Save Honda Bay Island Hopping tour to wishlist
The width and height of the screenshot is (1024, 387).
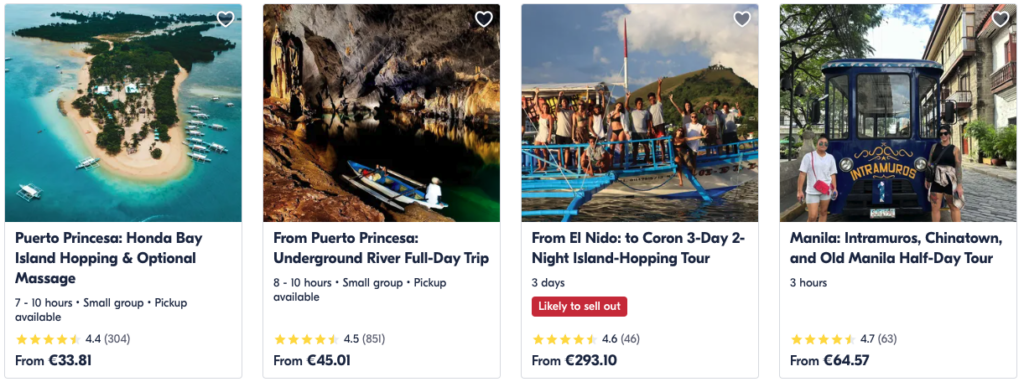pyautogui.click(x=225, y=20)
